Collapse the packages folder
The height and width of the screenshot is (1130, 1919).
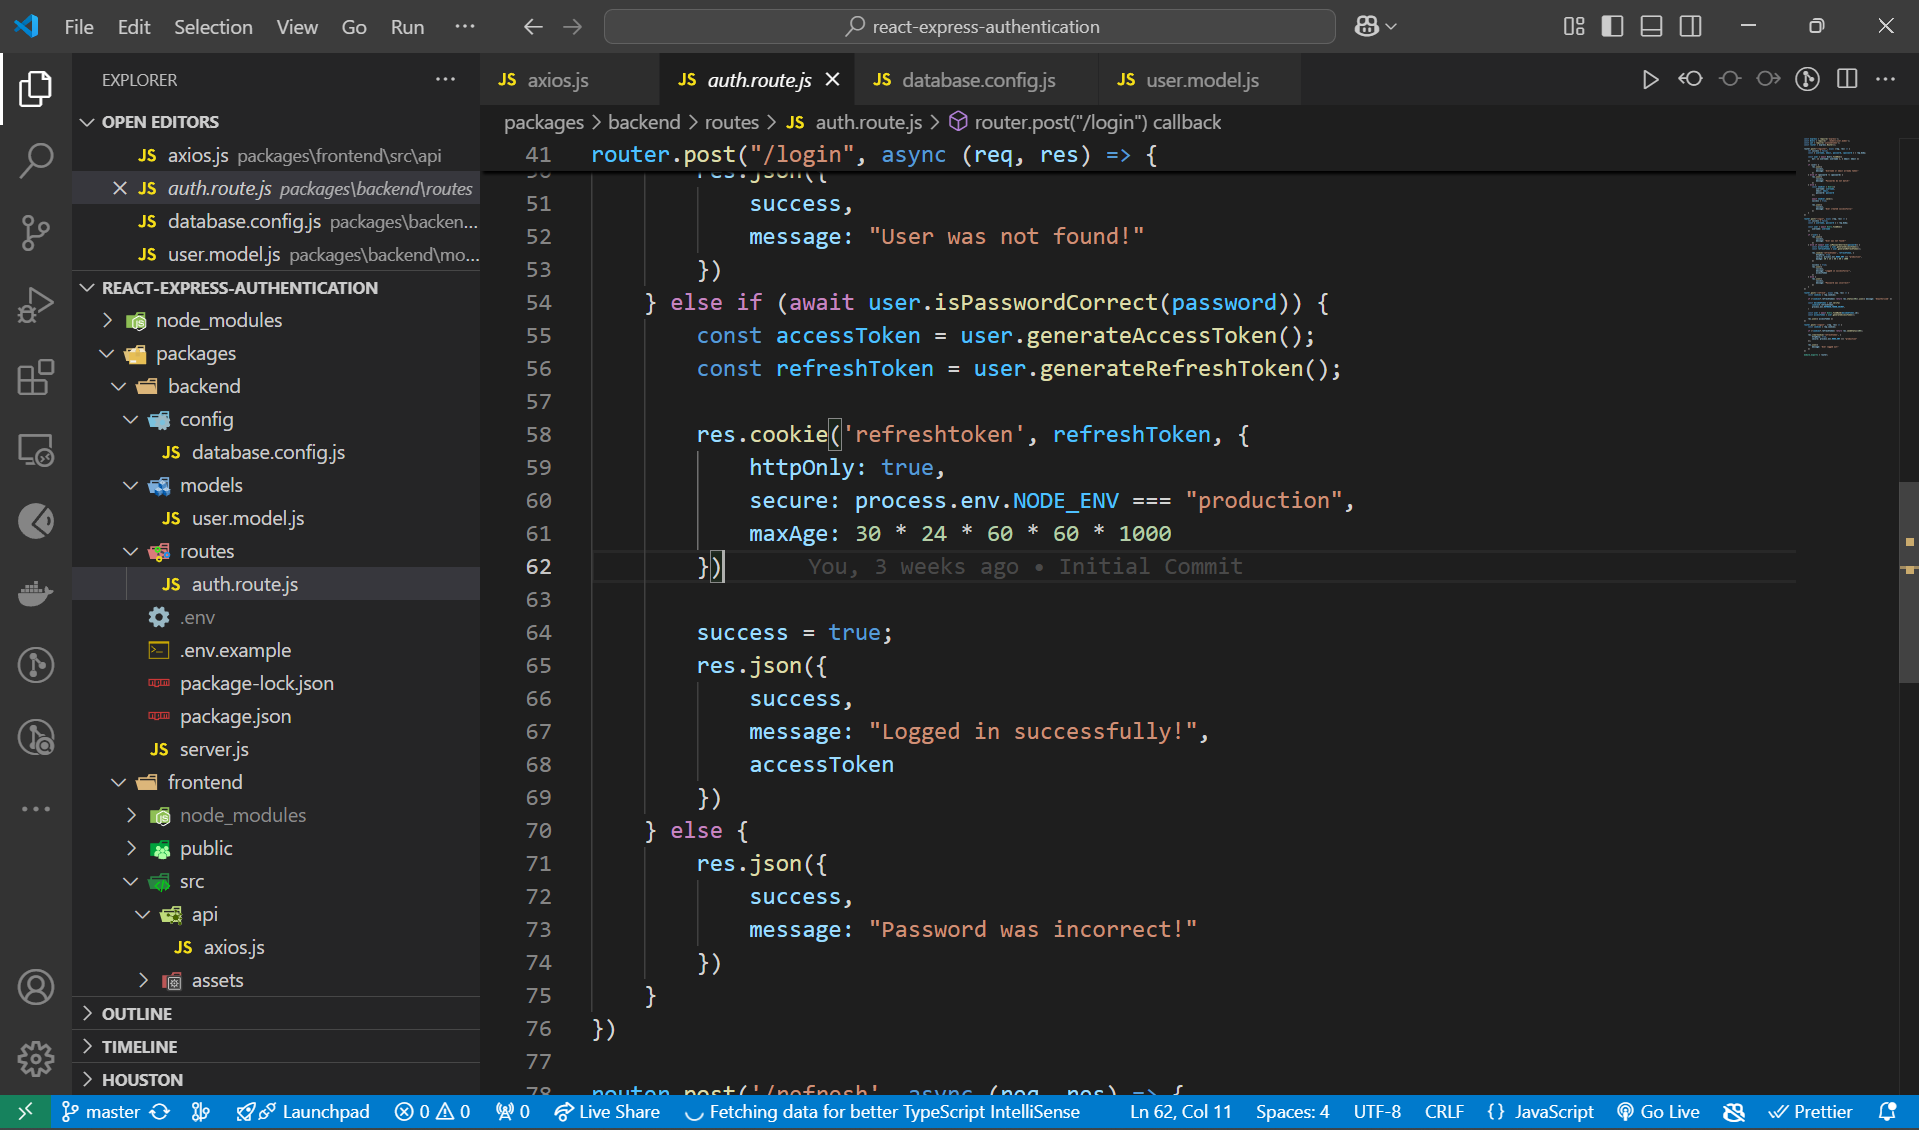coord(276,353)
